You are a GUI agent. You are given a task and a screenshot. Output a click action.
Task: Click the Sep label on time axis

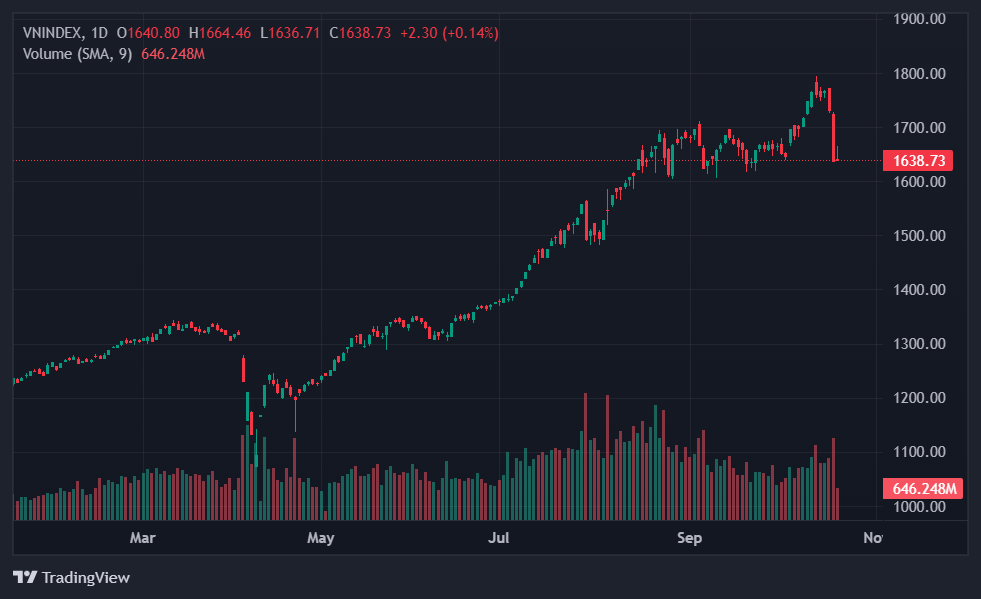click(x=689, y=538)
